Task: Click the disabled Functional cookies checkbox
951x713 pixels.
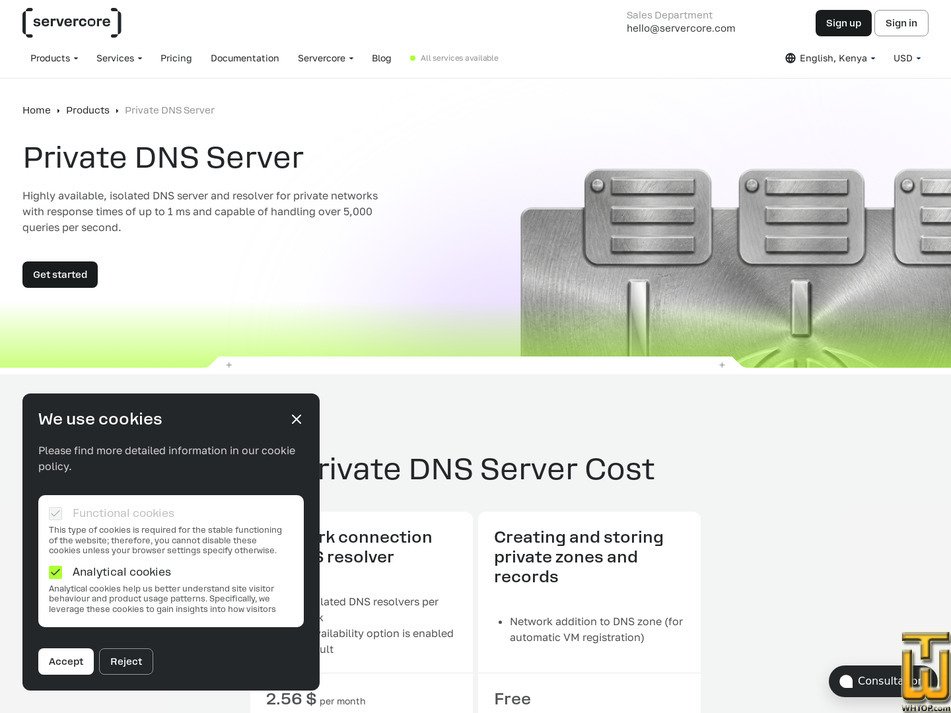Action: [55, 514]
